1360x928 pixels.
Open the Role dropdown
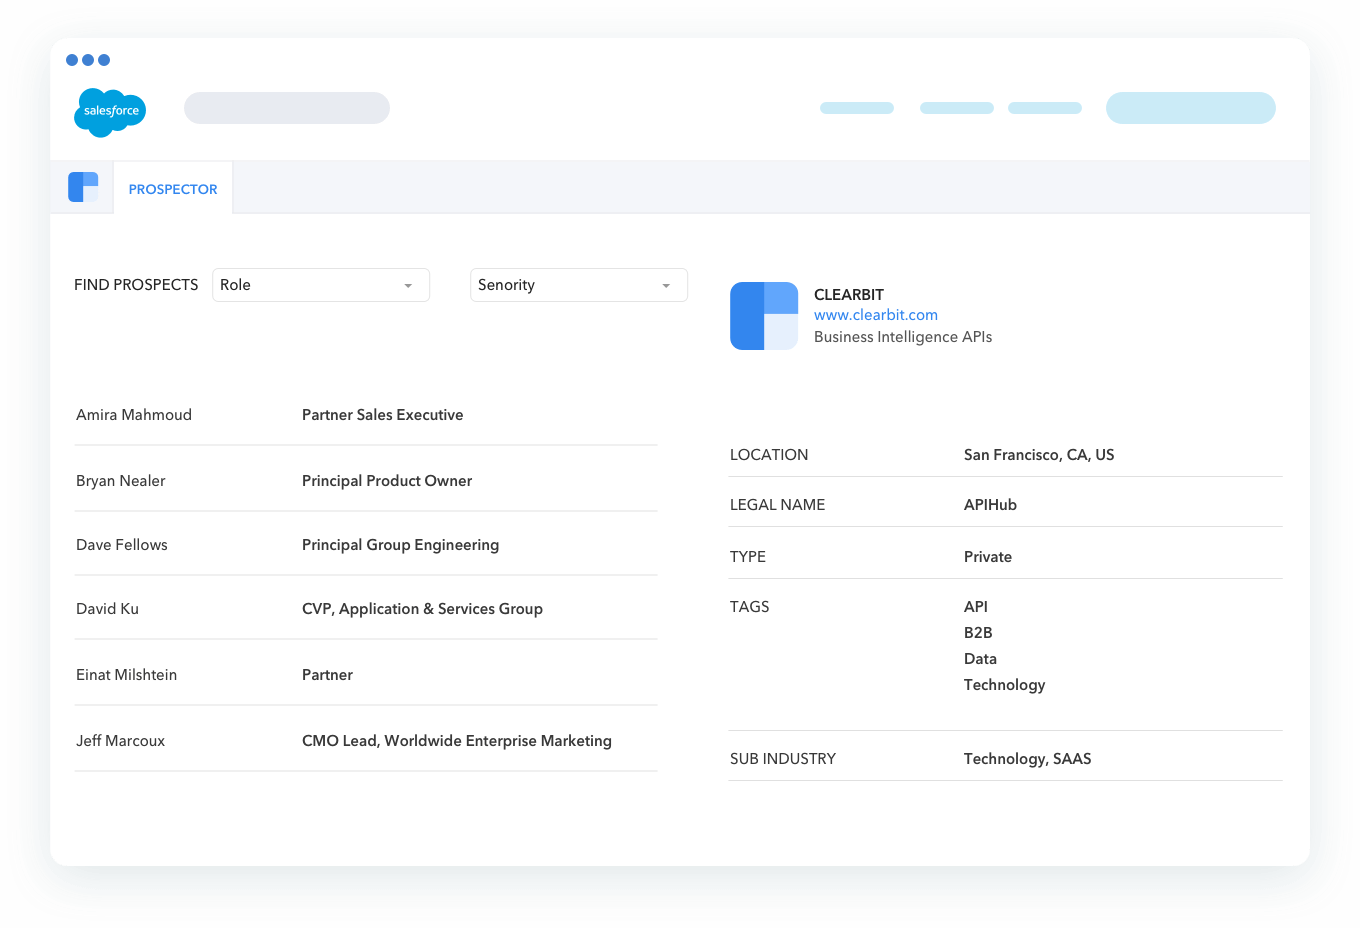tap(320, 285)
